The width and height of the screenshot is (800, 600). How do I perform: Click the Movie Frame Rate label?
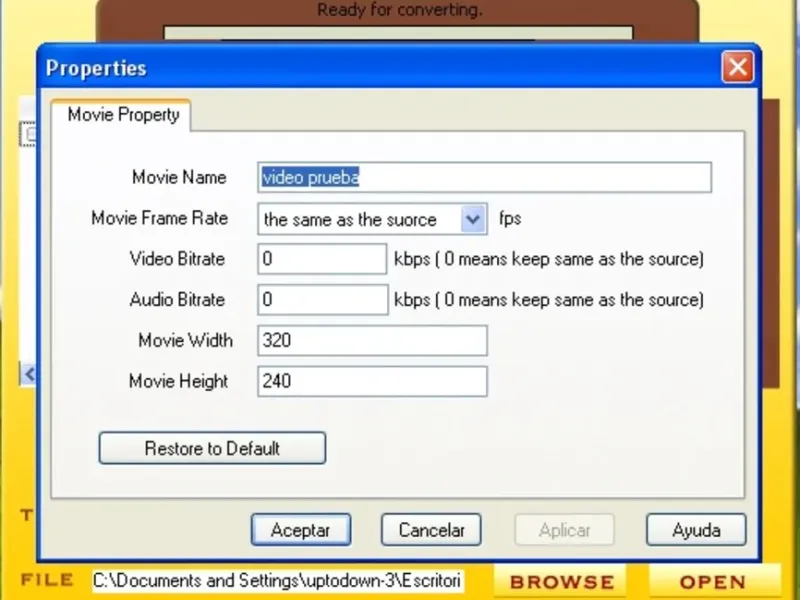159,218
